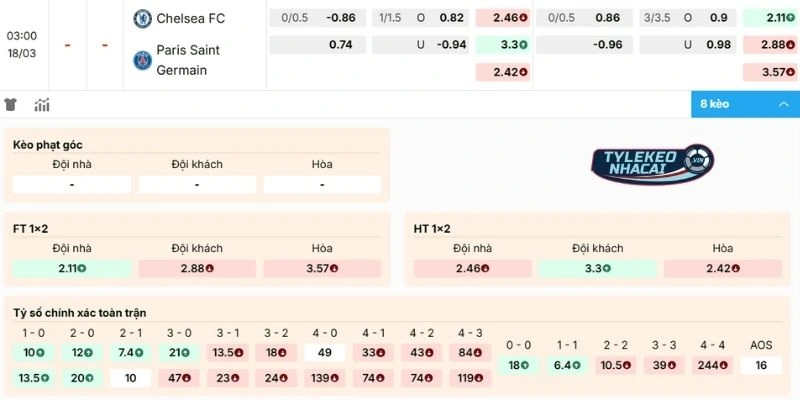The image size is (800, 400).
Task: Select correct score 2-1 odds 7.4
Action: pyautogui.click(x=130, y=352)
